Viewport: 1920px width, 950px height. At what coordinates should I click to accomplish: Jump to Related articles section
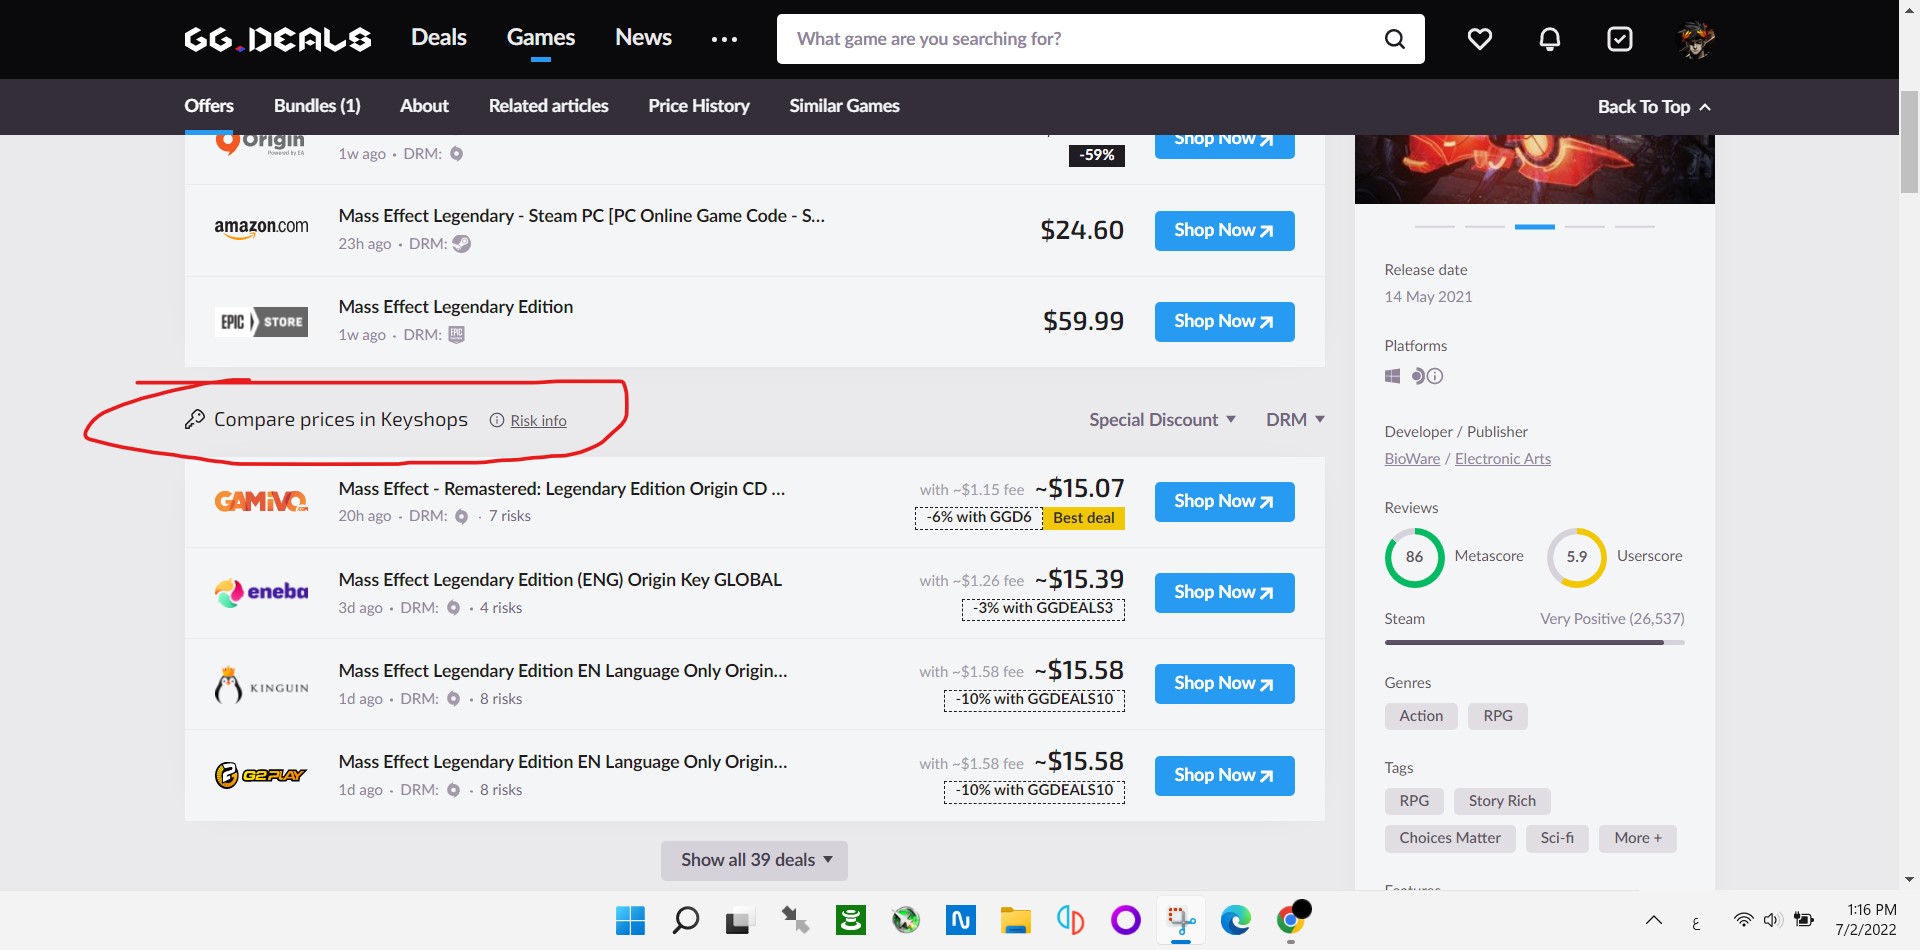point(548,106)
